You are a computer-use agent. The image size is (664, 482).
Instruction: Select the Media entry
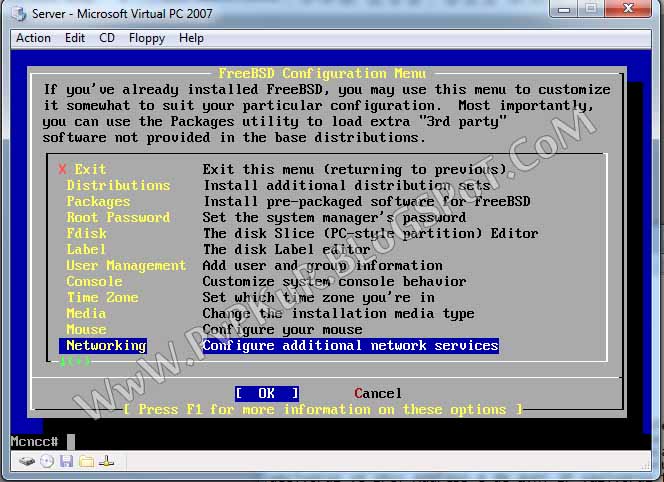coord(86,313)
